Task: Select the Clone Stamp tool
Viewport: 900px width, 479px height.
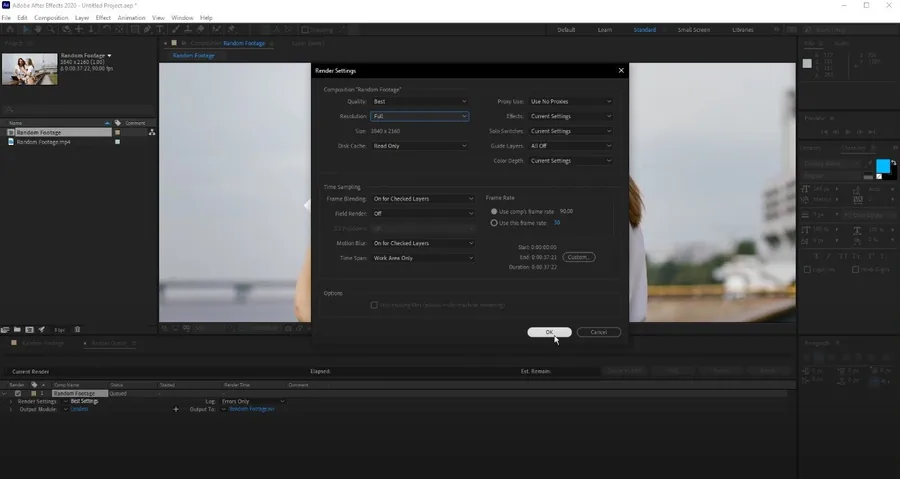Action: (x=188, y=29)
